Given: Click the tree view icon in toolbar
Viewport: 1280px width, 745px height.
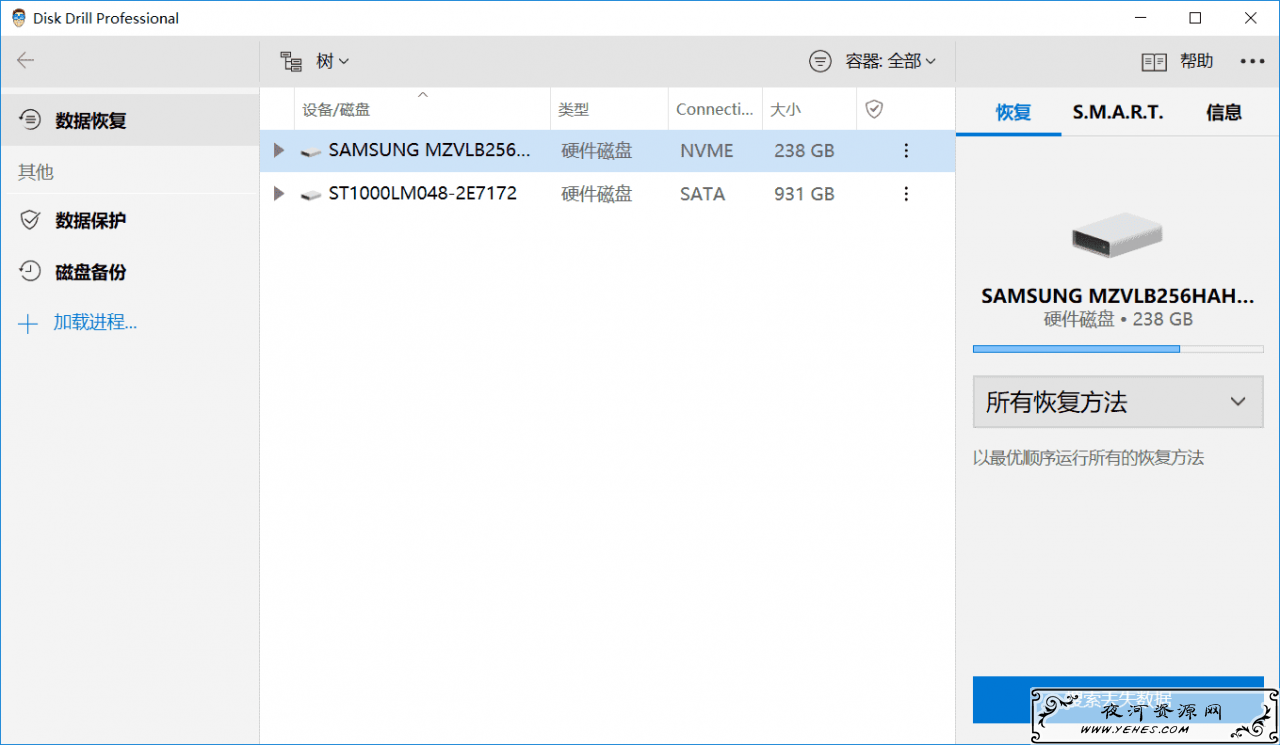Looking at the screenshot, I should coord(291,62).
